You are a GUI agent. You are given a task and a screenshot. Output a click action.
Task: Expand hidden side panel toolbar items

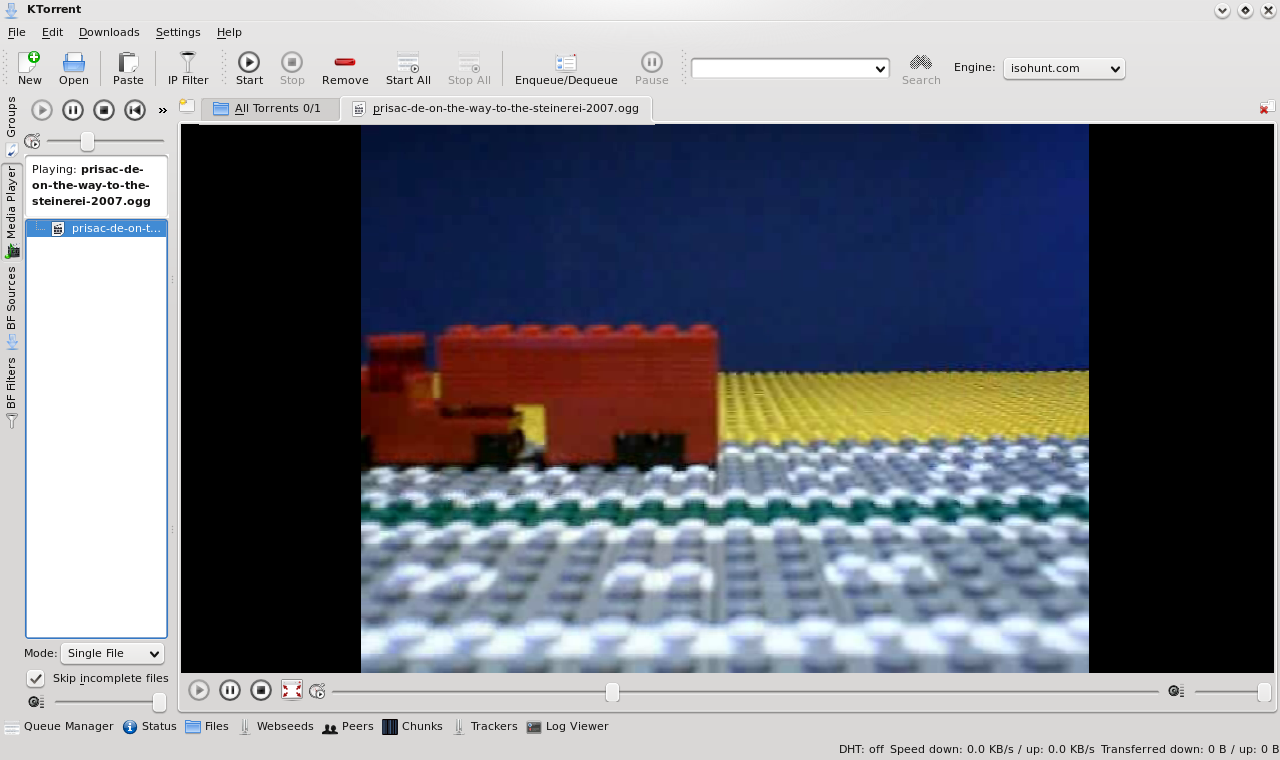click(162, 110)
